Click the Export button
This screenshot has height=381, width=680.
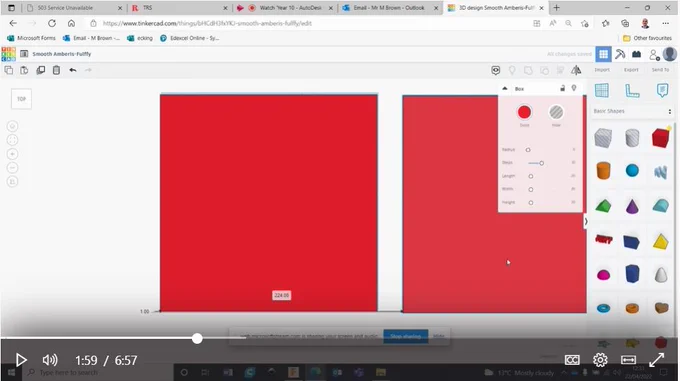(x=631, y=70)
